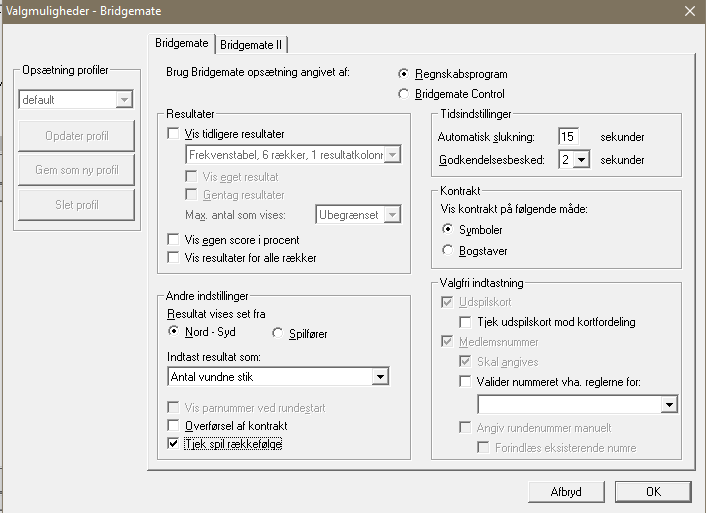Expand the Godkendelsesbesked seconds dropdown
This screenshot has height=513, width=706.
(x=581, y=159)
